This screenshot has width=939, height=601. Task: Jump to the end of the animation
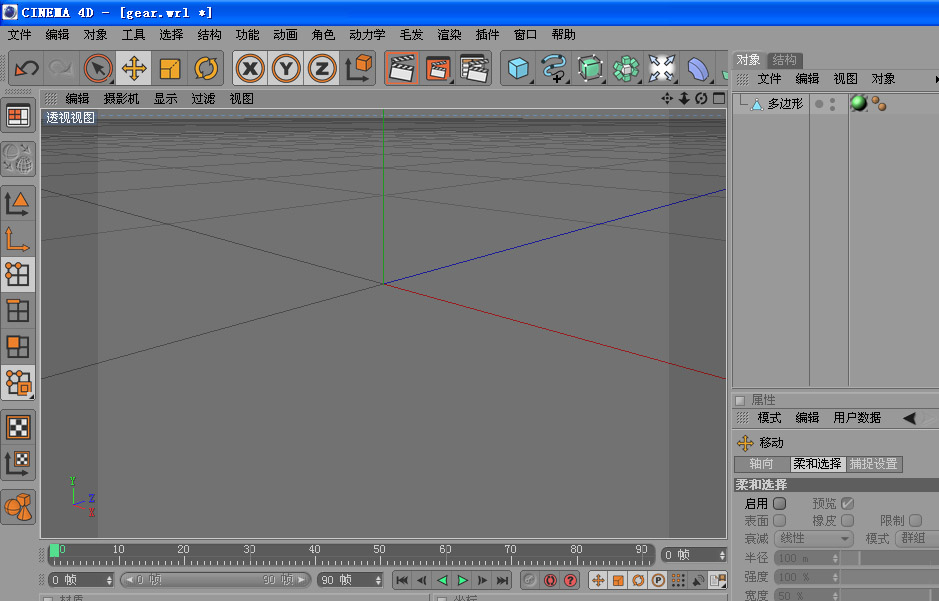click(502, 580)
